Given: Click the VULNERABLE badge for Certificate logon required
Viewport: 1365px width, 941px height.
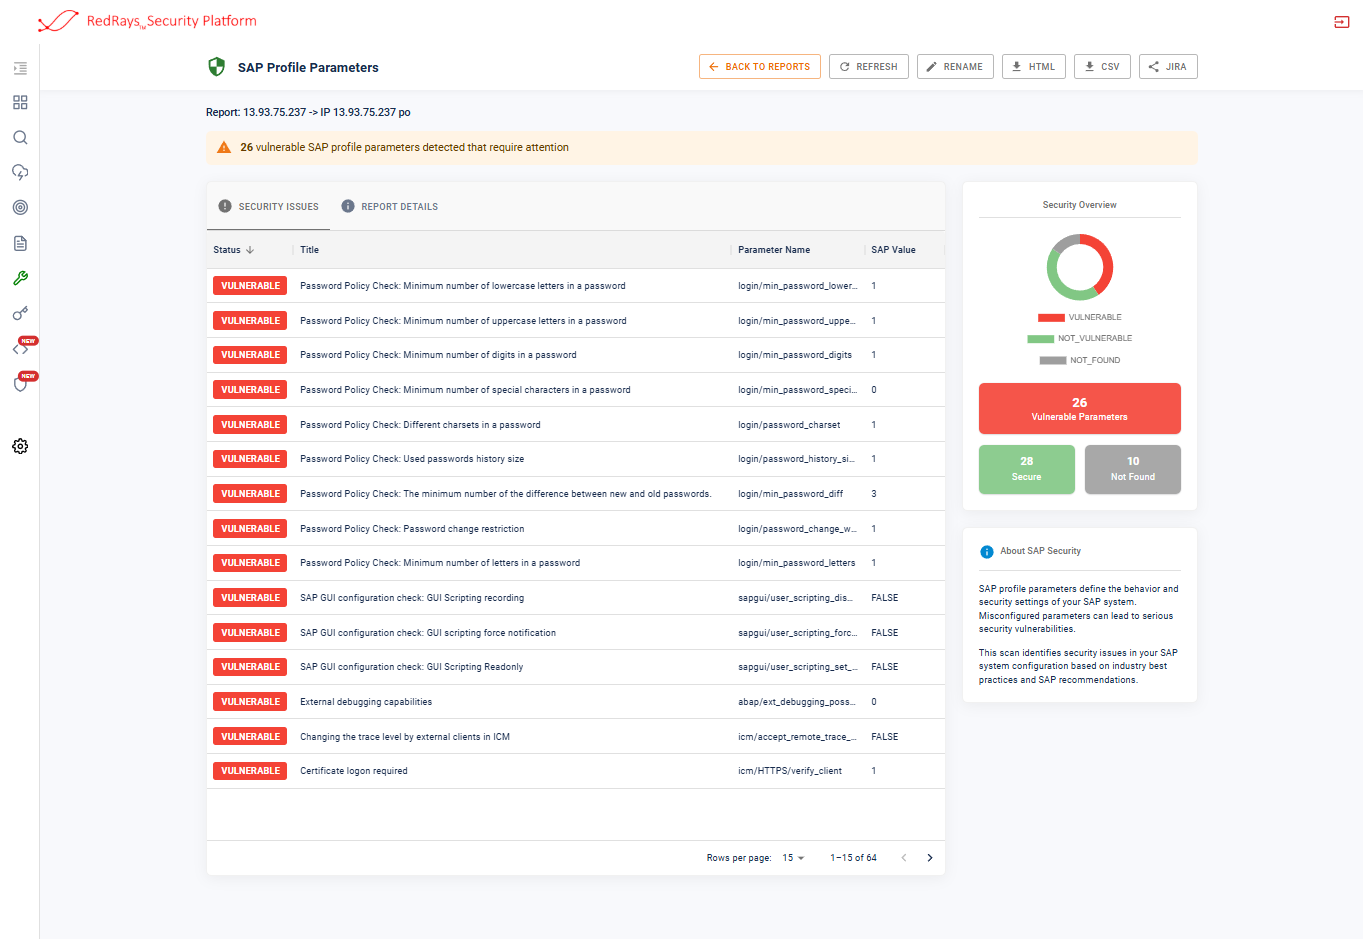Looking at the screenshot, I should pyautogui.click(x=250, y=771).
